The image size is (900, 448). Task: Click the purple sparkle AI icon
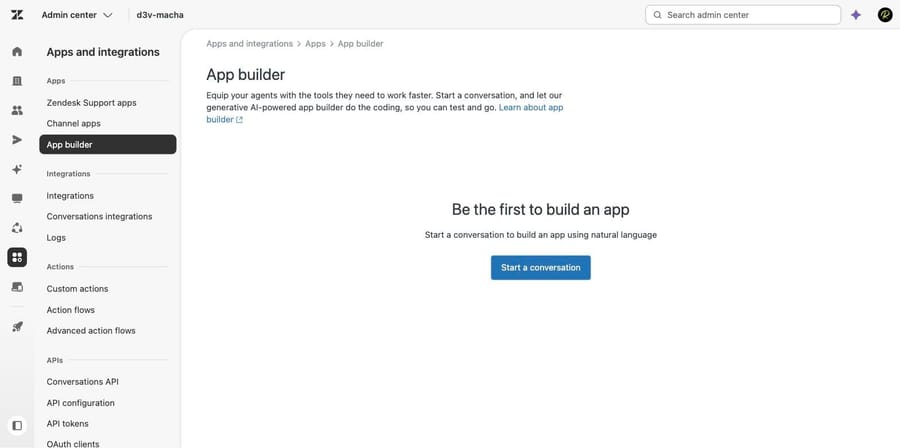856,15
